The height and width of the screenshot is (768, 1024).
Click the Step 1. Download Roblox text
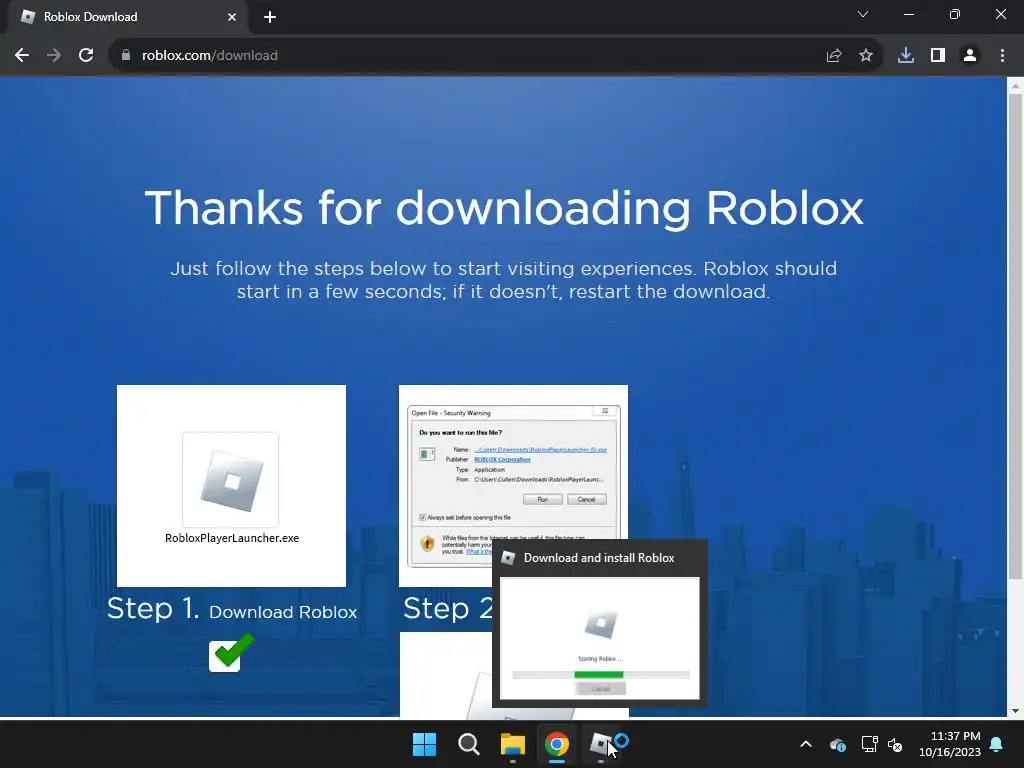[x=232, y=610]
